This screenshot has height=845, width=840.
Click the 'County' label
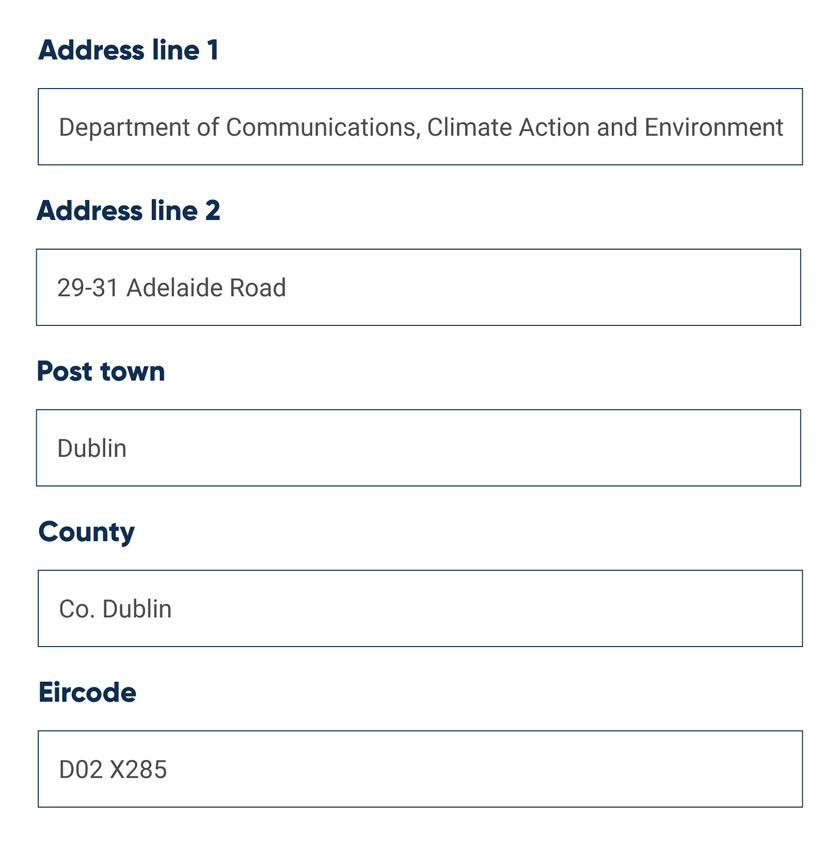[86, 532]
